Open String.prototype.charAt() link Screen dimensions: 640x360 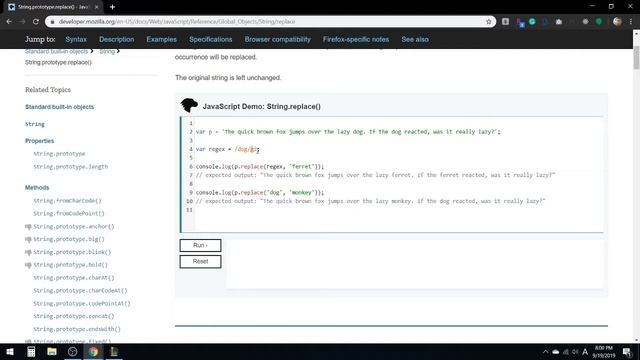[74, 278]
